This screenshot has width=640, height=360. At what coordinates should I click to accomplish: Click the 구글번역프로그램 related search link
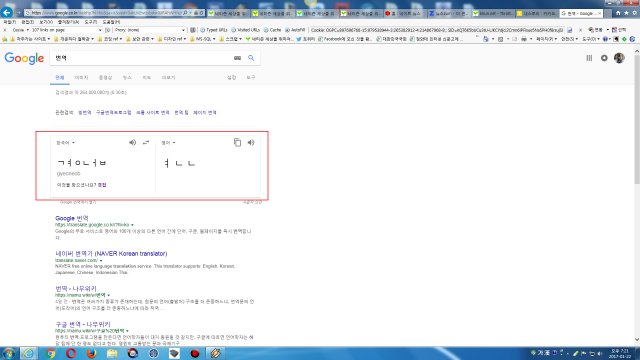(x=113, y=113)
